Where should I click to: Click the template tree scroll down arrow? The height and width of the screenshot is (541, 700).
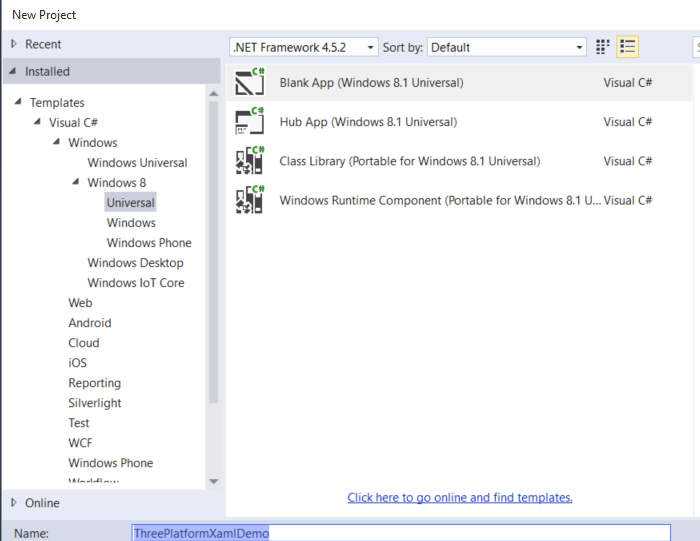[213, 481]
